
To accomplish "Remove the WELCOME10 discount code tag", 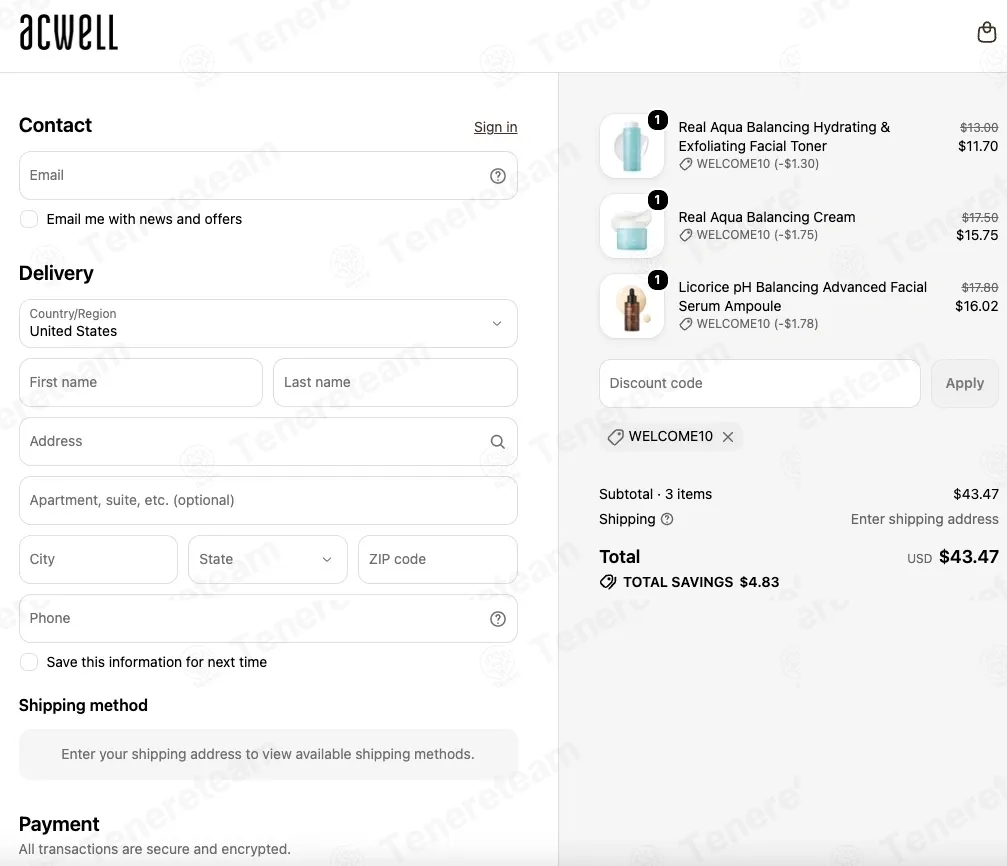I will click(x=728, y=437).
